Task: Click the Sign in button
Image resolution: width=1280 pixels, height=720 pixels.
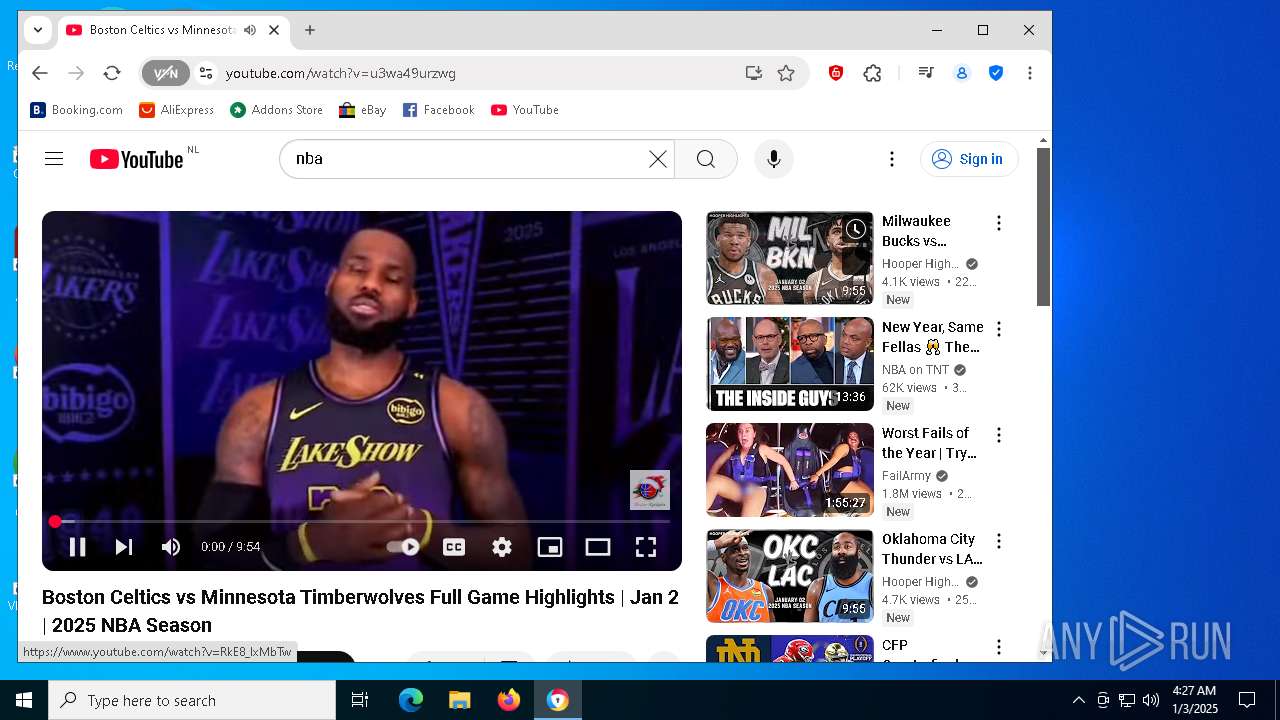Action: [x=969, y=159]
